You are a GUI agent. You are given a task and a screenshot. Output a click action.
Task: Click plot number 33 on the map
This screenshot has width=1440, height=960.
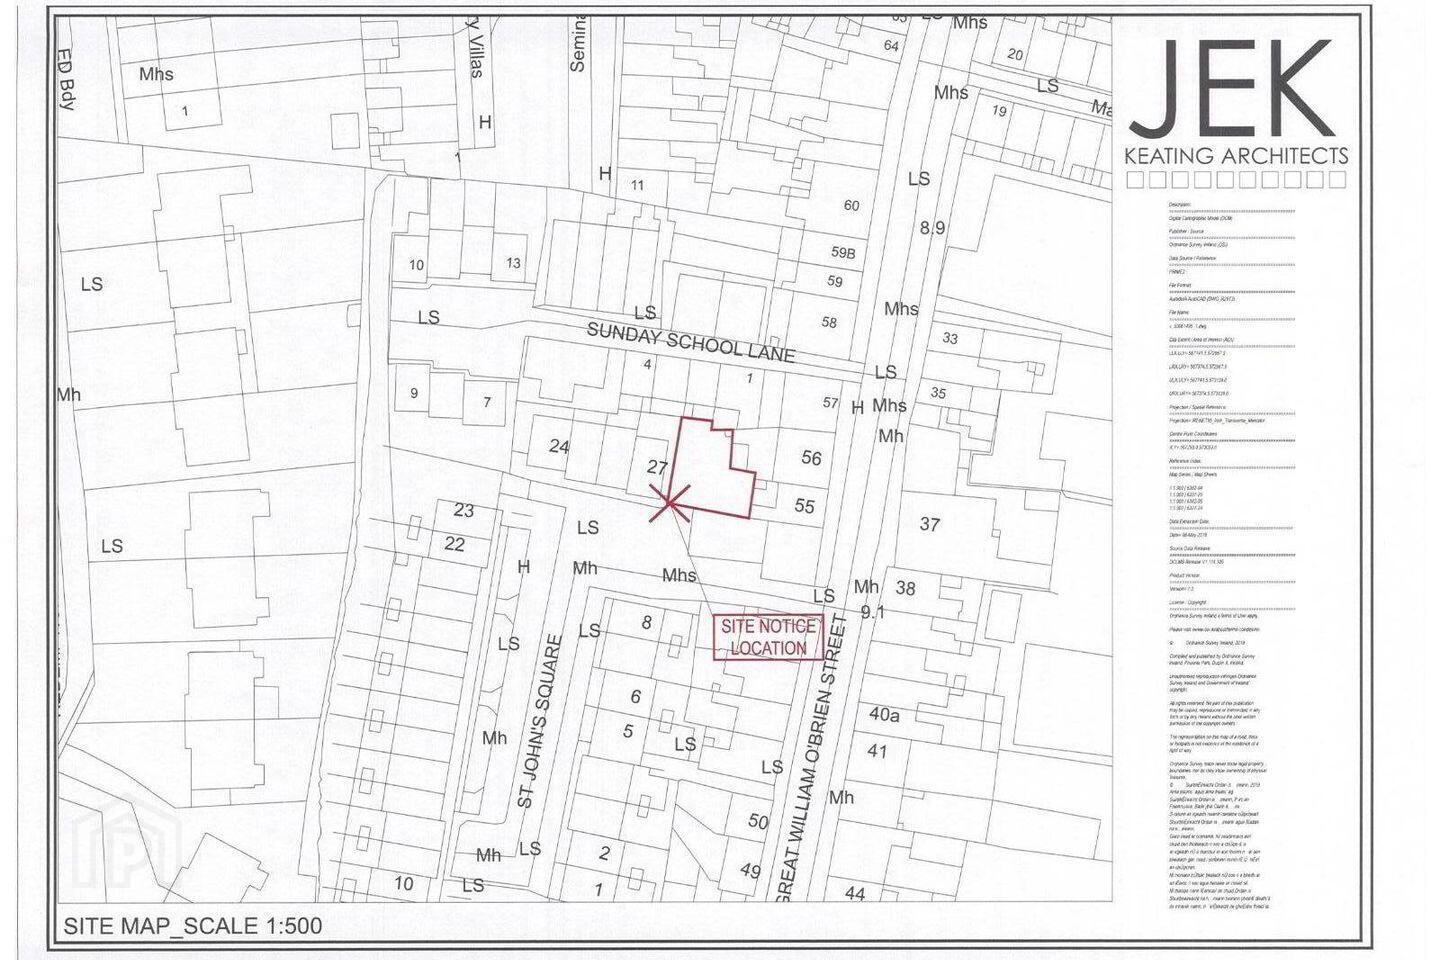950,338
